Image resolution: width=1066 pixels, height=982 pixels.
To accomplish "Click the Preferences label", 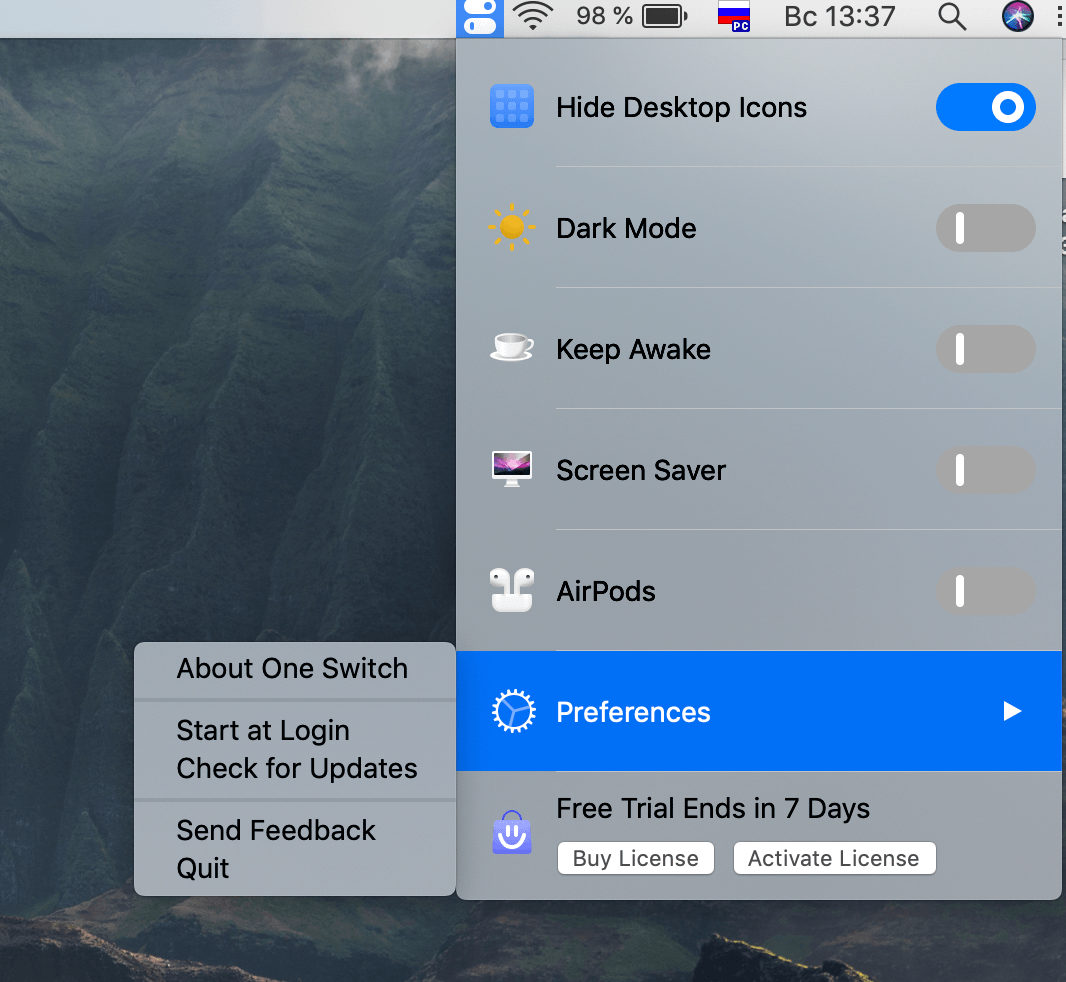I will click(633, 713).
